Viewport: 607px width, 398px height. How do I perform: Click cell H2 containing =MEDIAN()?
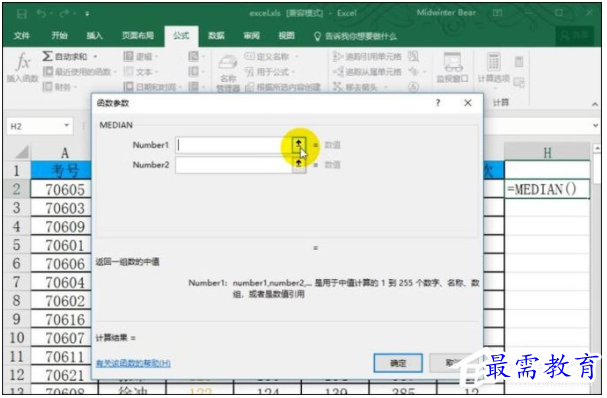[547, 189]
